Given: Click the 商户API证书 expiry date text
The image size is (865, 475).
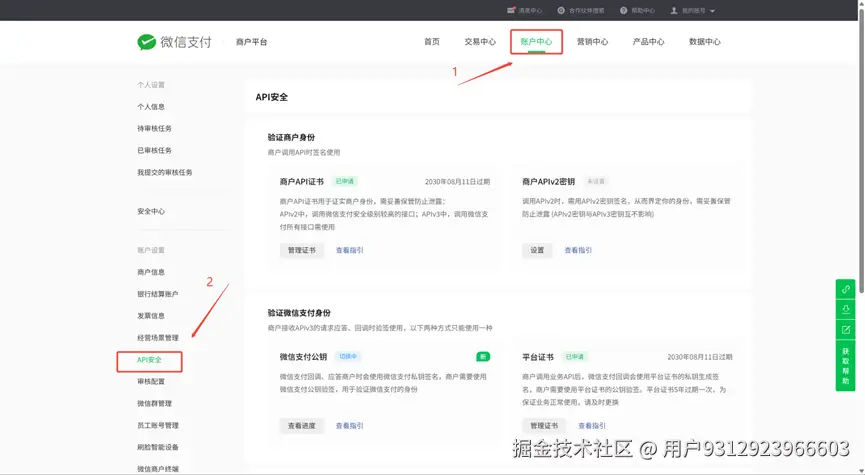Looking at the screenshot, I should (457, 182).
